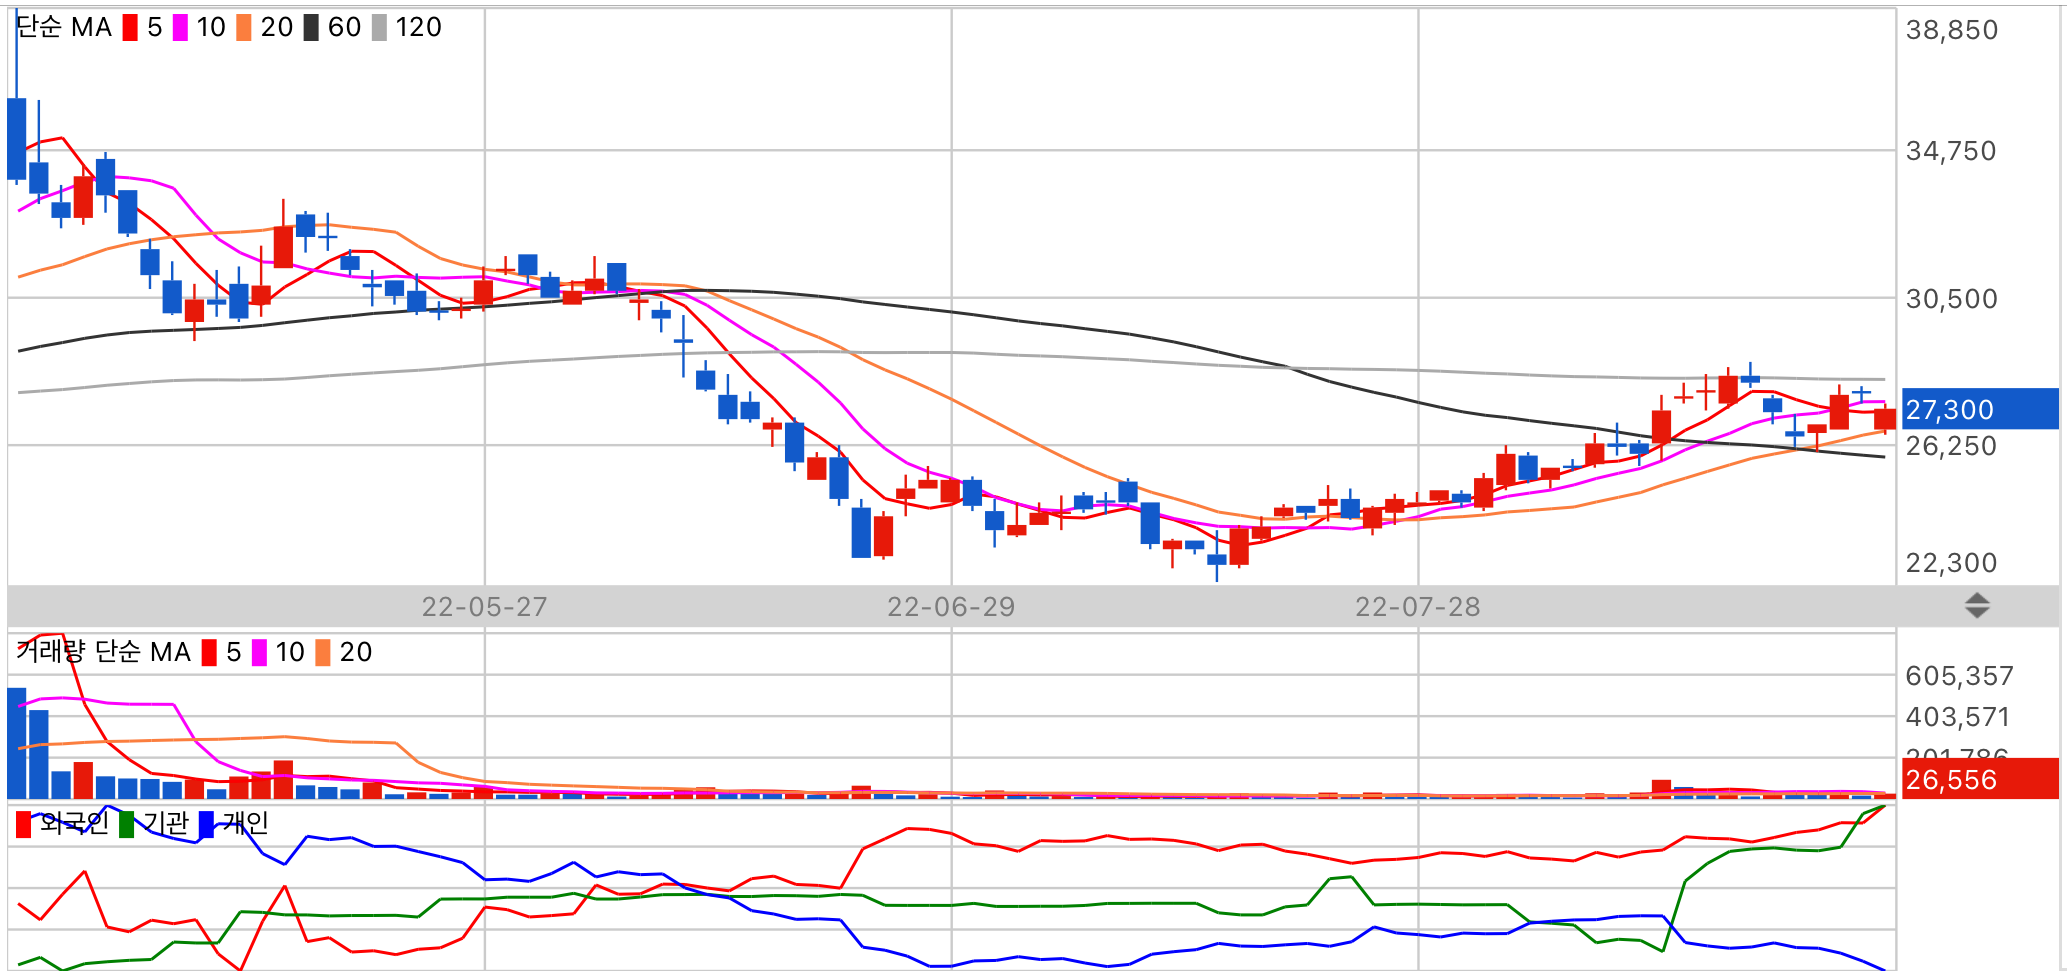Click the 26,250 price axis label

click(x=1951, y=446)
